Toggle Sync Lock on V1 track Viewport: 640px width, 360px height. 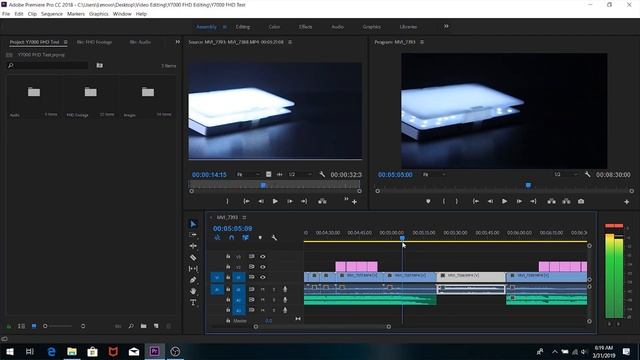252,277
